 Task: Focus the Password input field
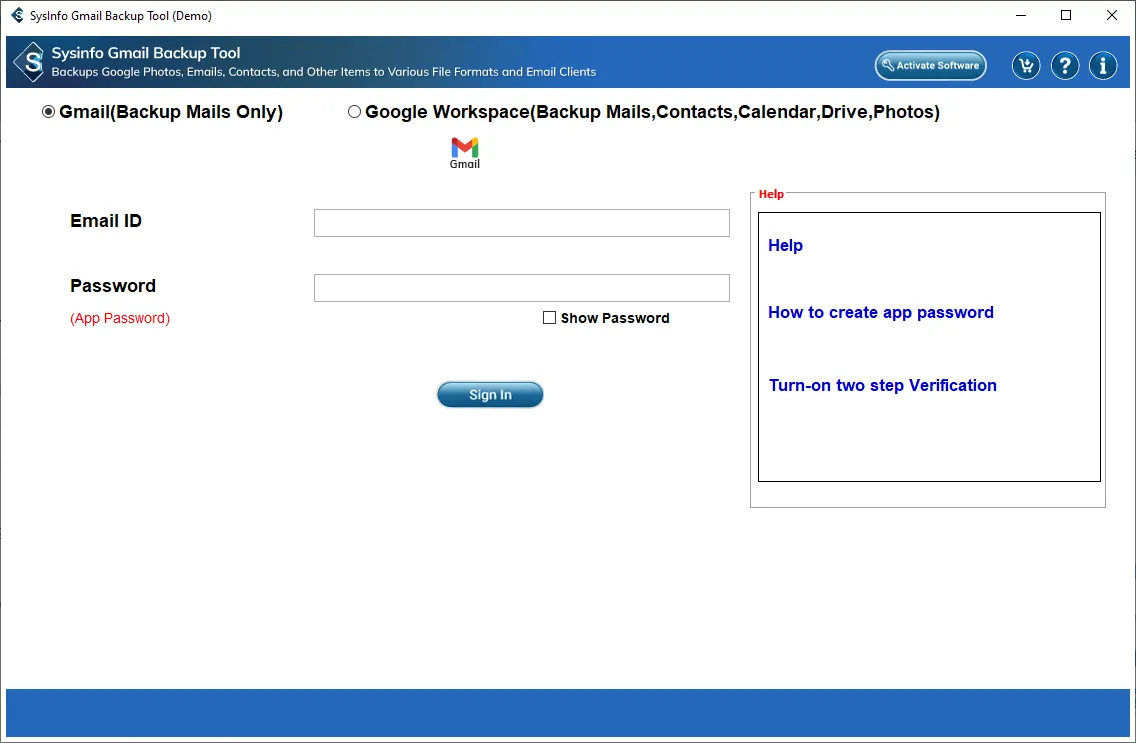pyautogui.click(x=522, y=288)
